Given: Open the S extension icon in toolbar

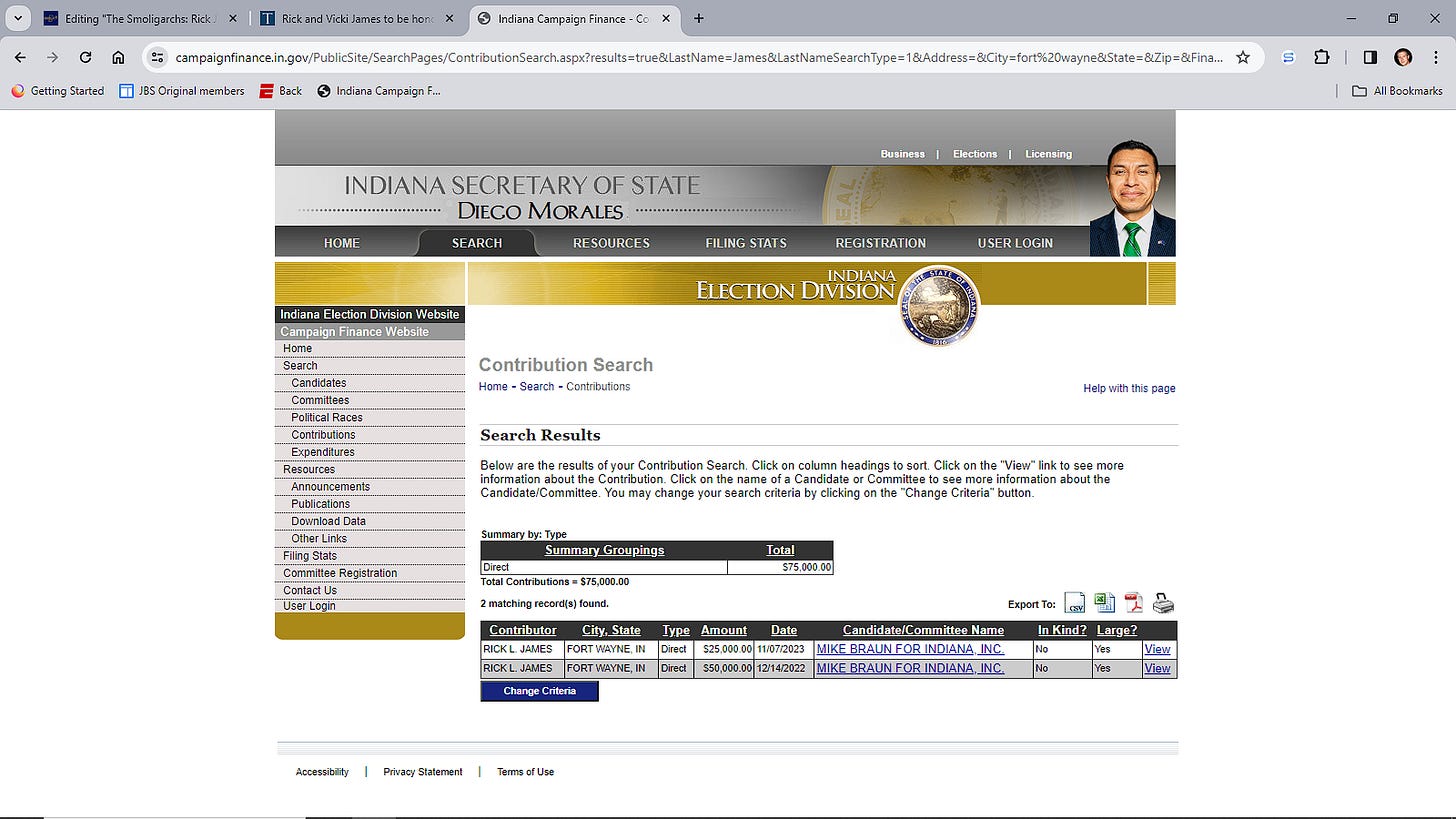Looking at the screenshot, I should [1289, 57].
